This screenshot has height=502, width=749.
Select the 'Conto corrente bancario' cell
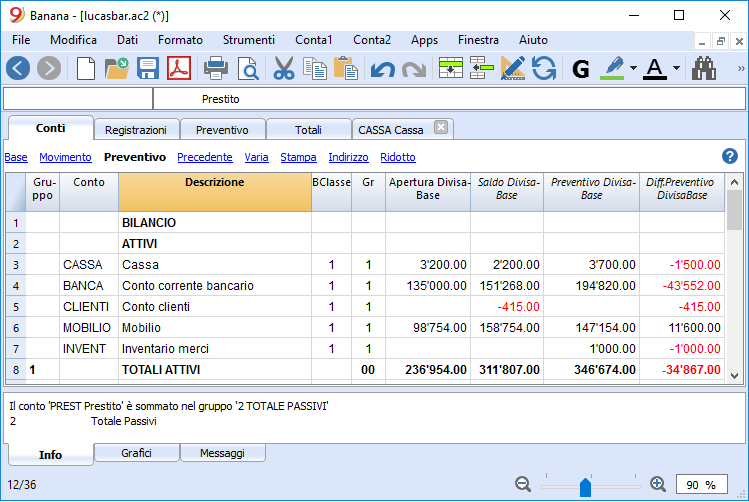tap(215, 286)
